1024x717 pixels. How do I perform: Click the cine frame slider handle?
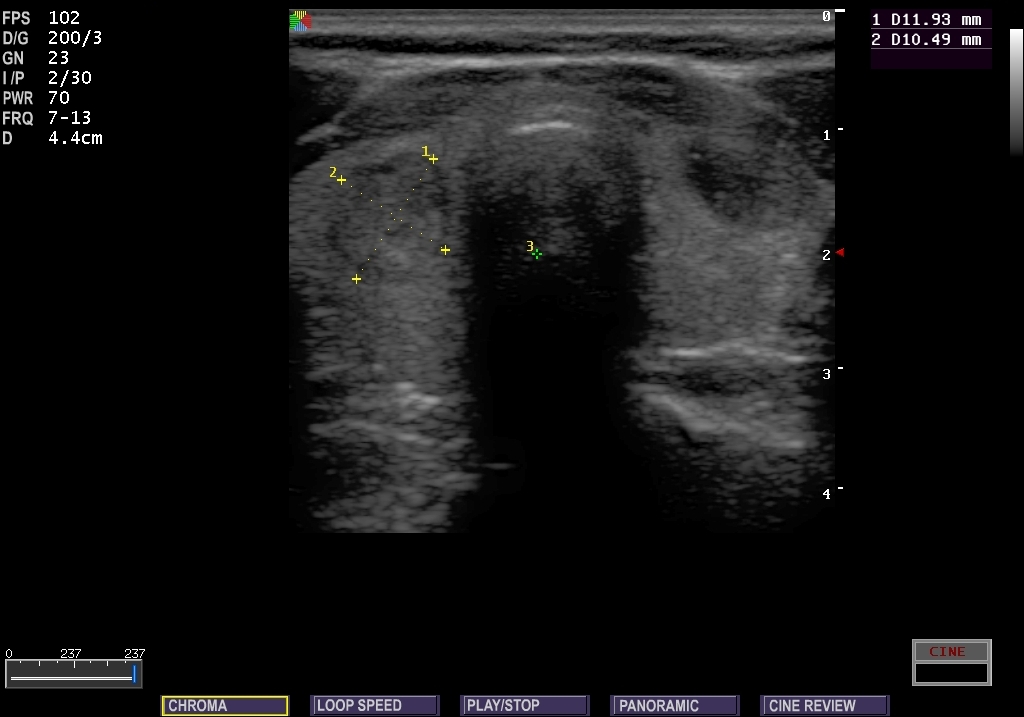pyautogui.click(x=134, y=675)
